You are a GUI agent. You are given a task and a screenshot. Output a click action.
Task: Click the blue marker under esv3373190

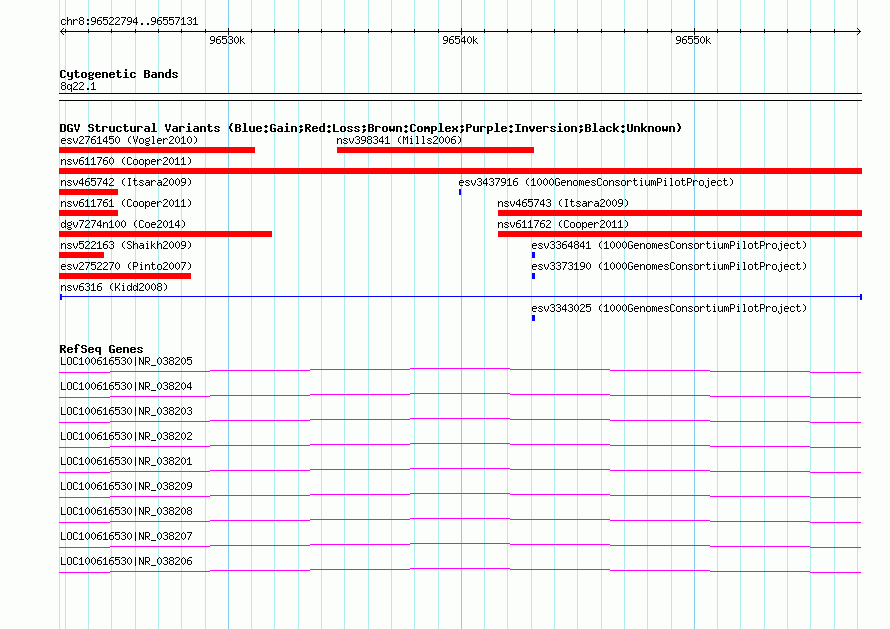[x=534, y=276]
